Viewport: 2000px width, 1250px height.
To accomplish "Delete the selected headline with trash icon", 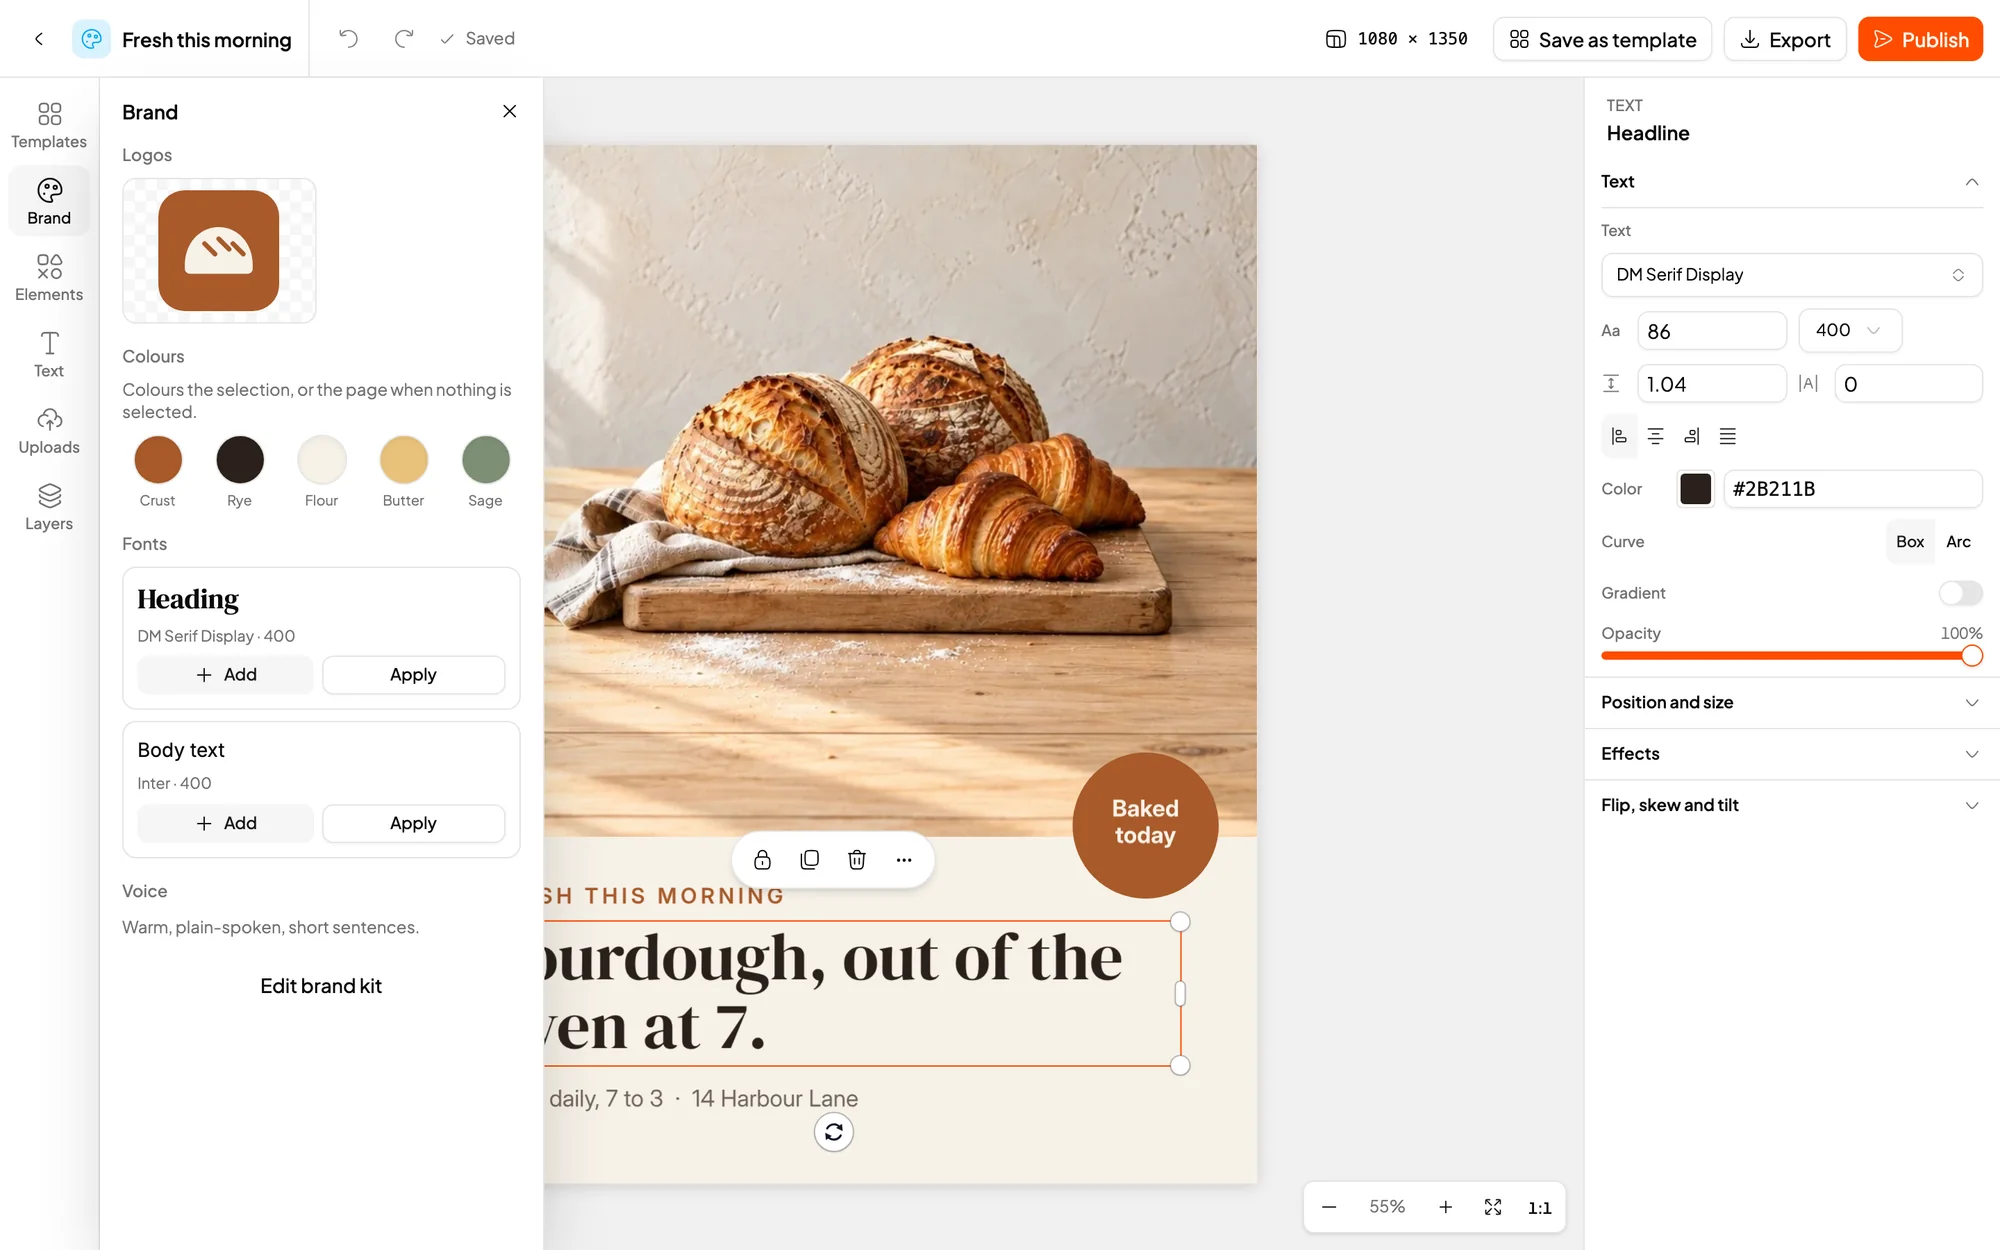I will point(857,860).
